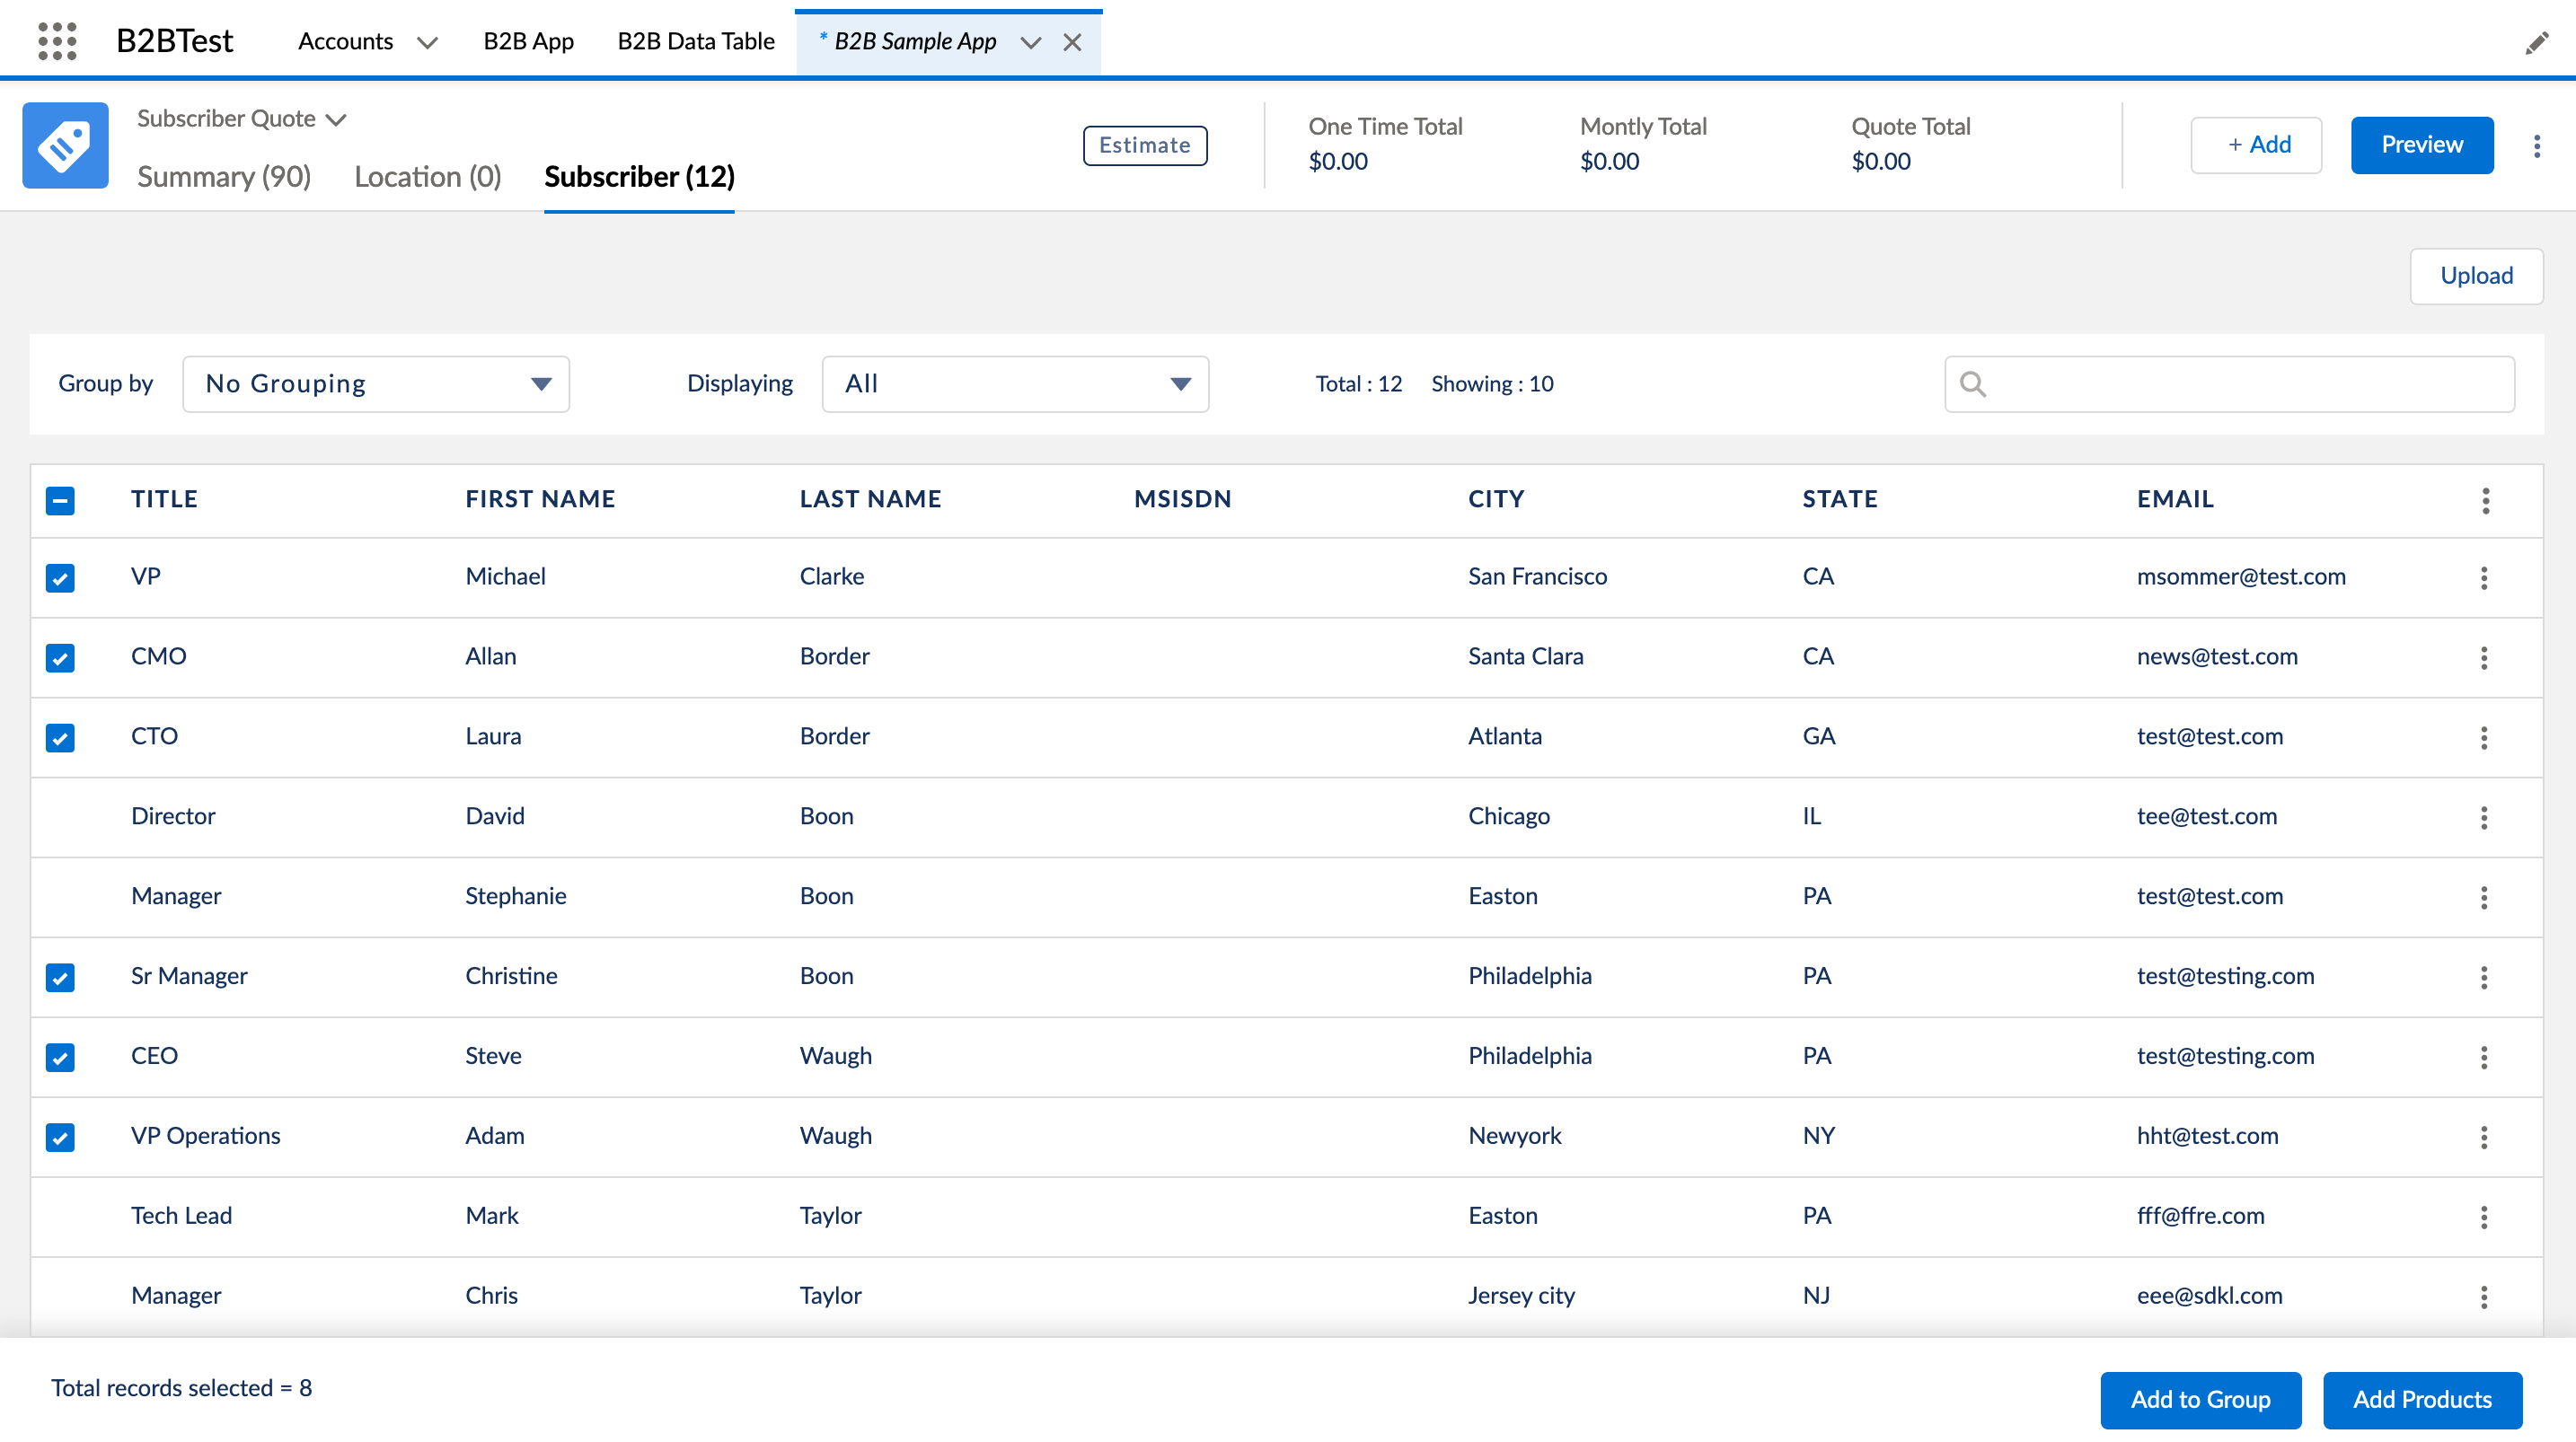Viewport: 2576px width, 1442px height.
Task: Expand the Accounts navigation dropdown chevron
Action: click(x=427, y=43)
